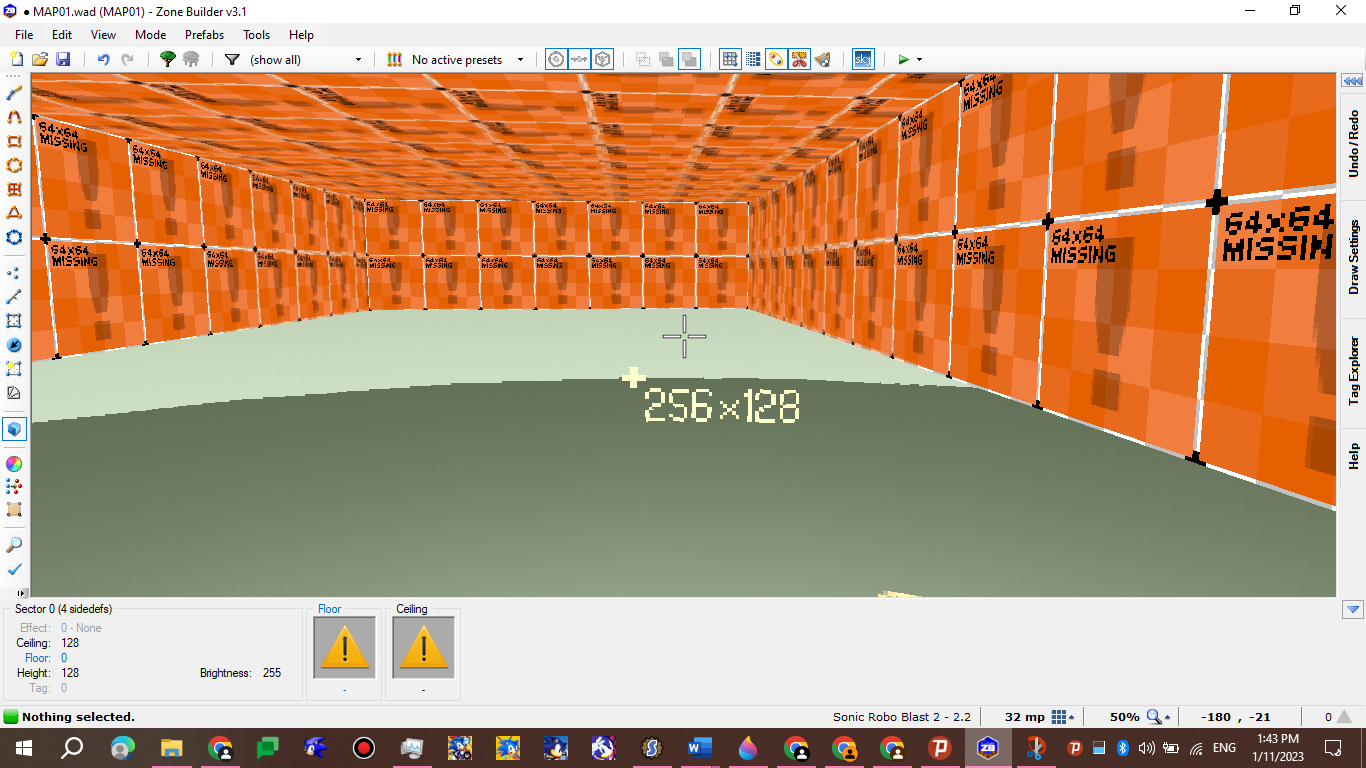
Task: Switch to Sectors mode
Action: click(x=14, y=320)
